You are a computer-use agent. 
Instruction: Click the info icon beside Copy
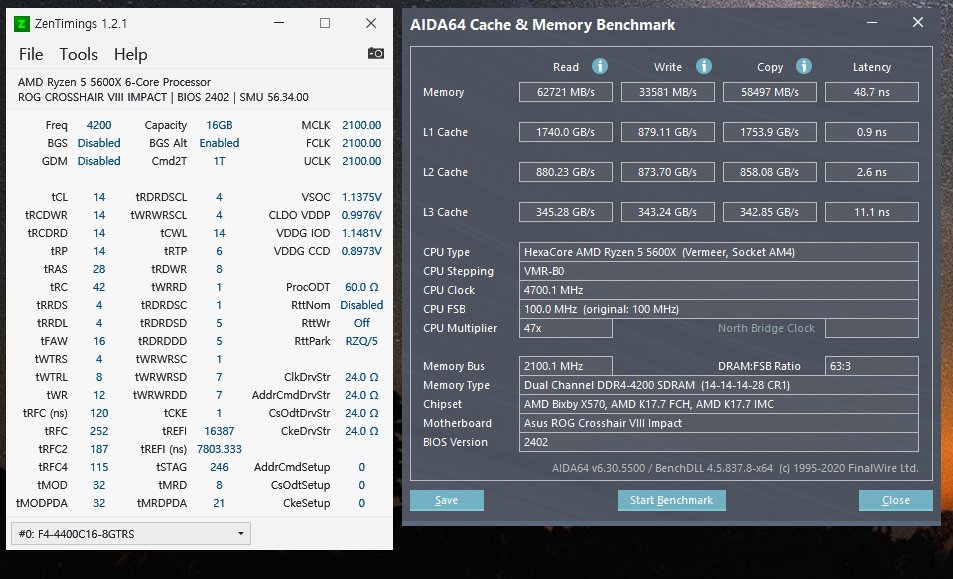coord(803,66)
